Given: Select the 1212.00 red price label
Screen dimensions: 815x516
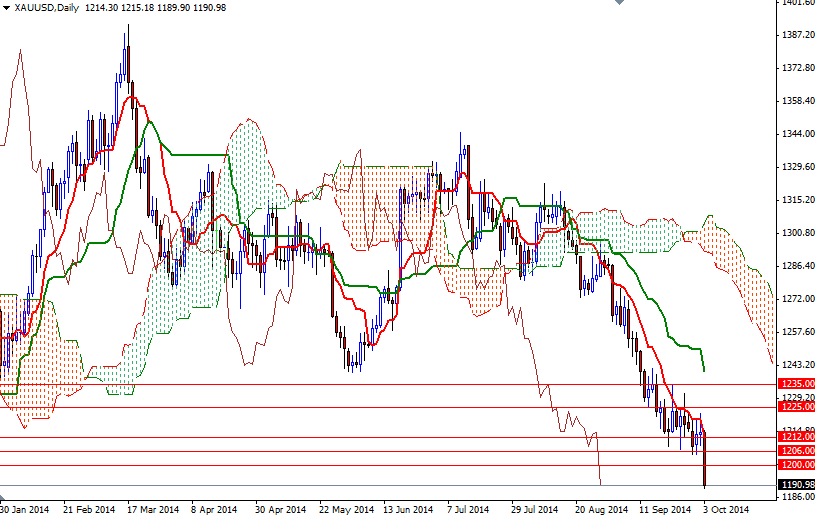Looking at the screenshot, I should [795, 437].
